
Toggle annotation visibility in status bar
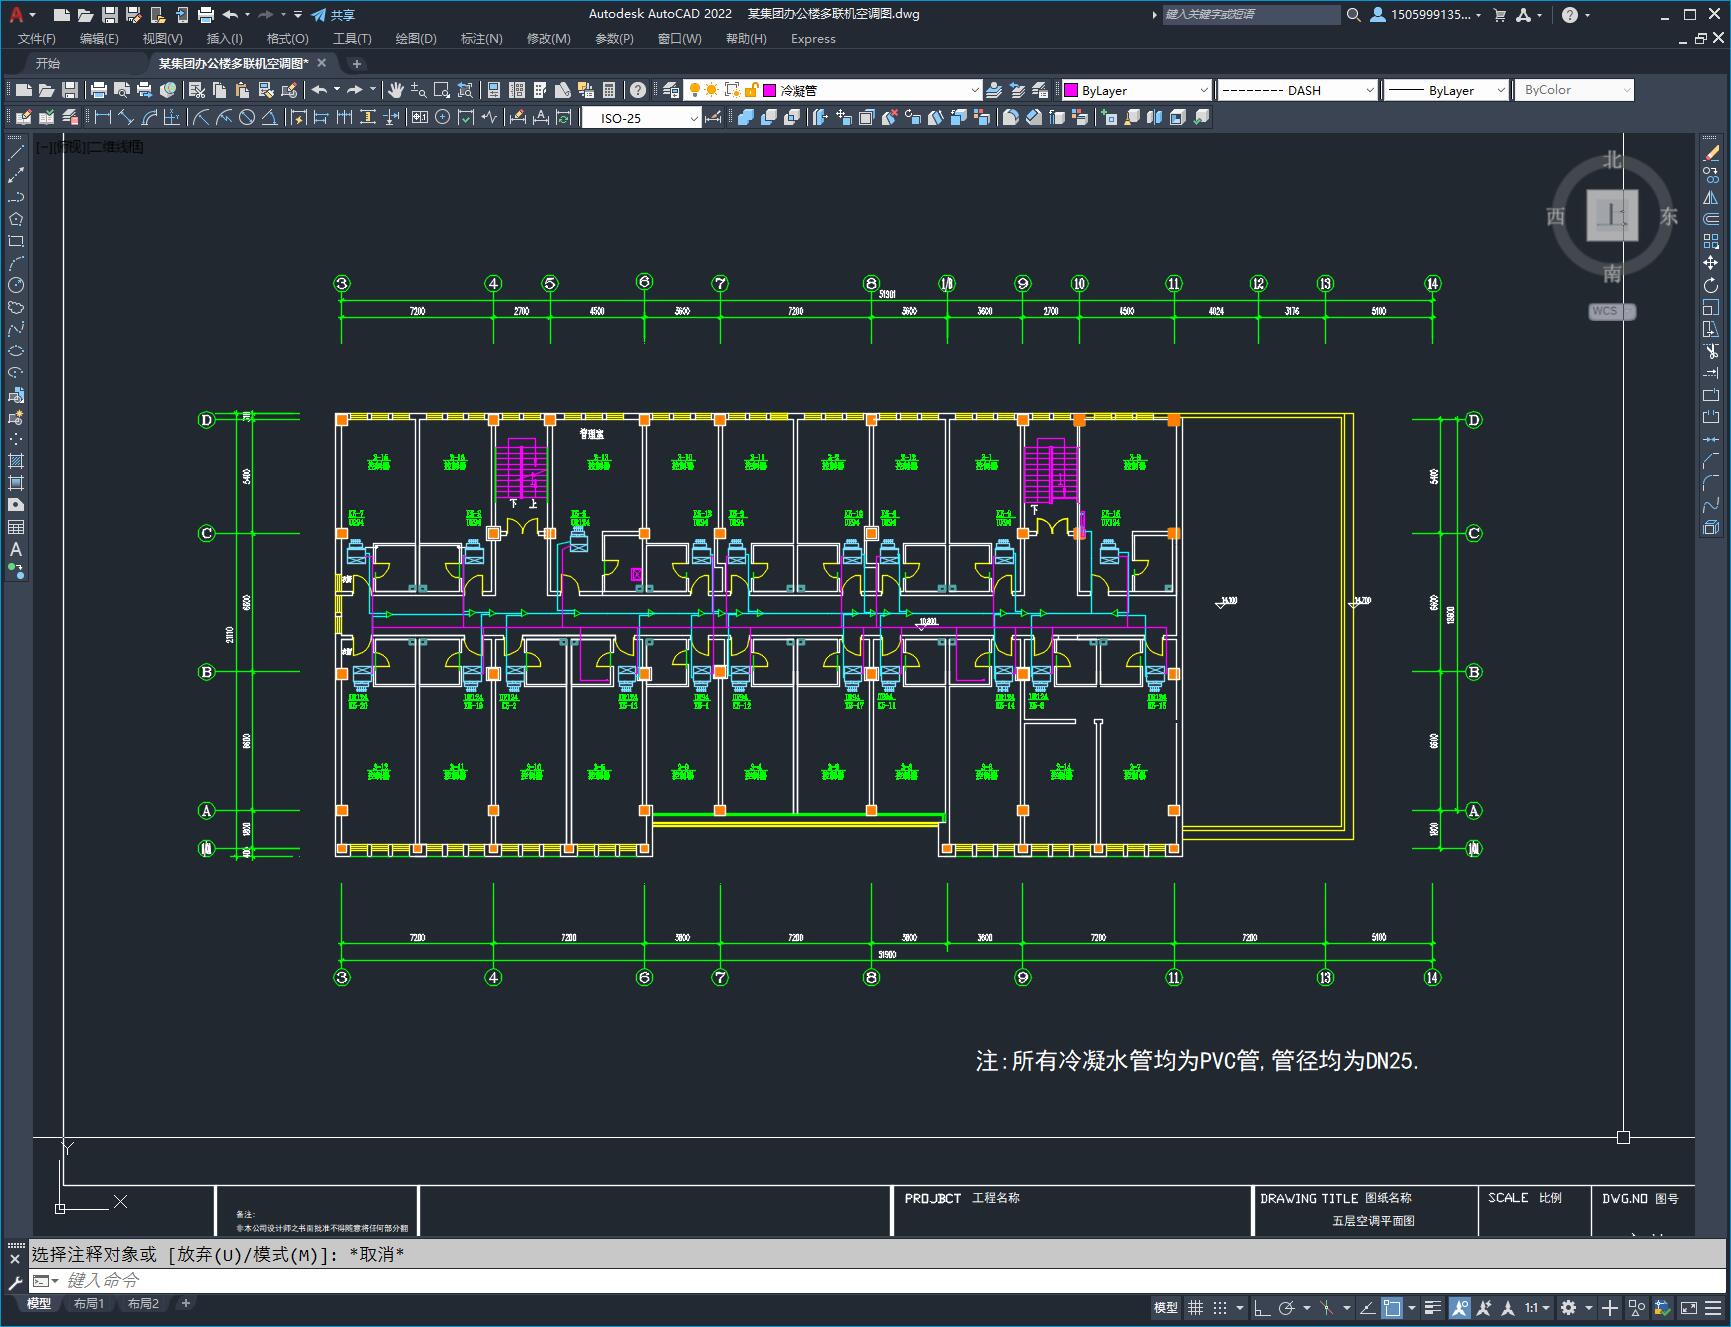1460,1308
